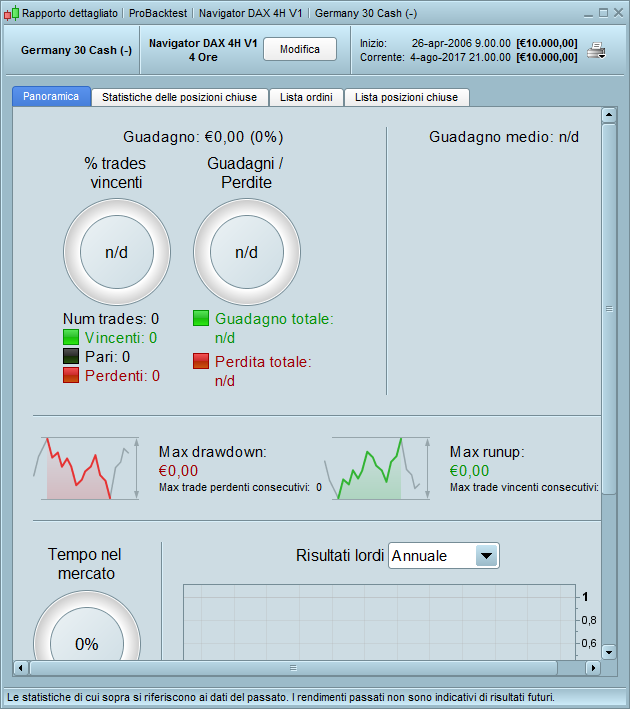
Task: Open the Lista posizioni chiuse tab
Action: (x=407, y=97)
